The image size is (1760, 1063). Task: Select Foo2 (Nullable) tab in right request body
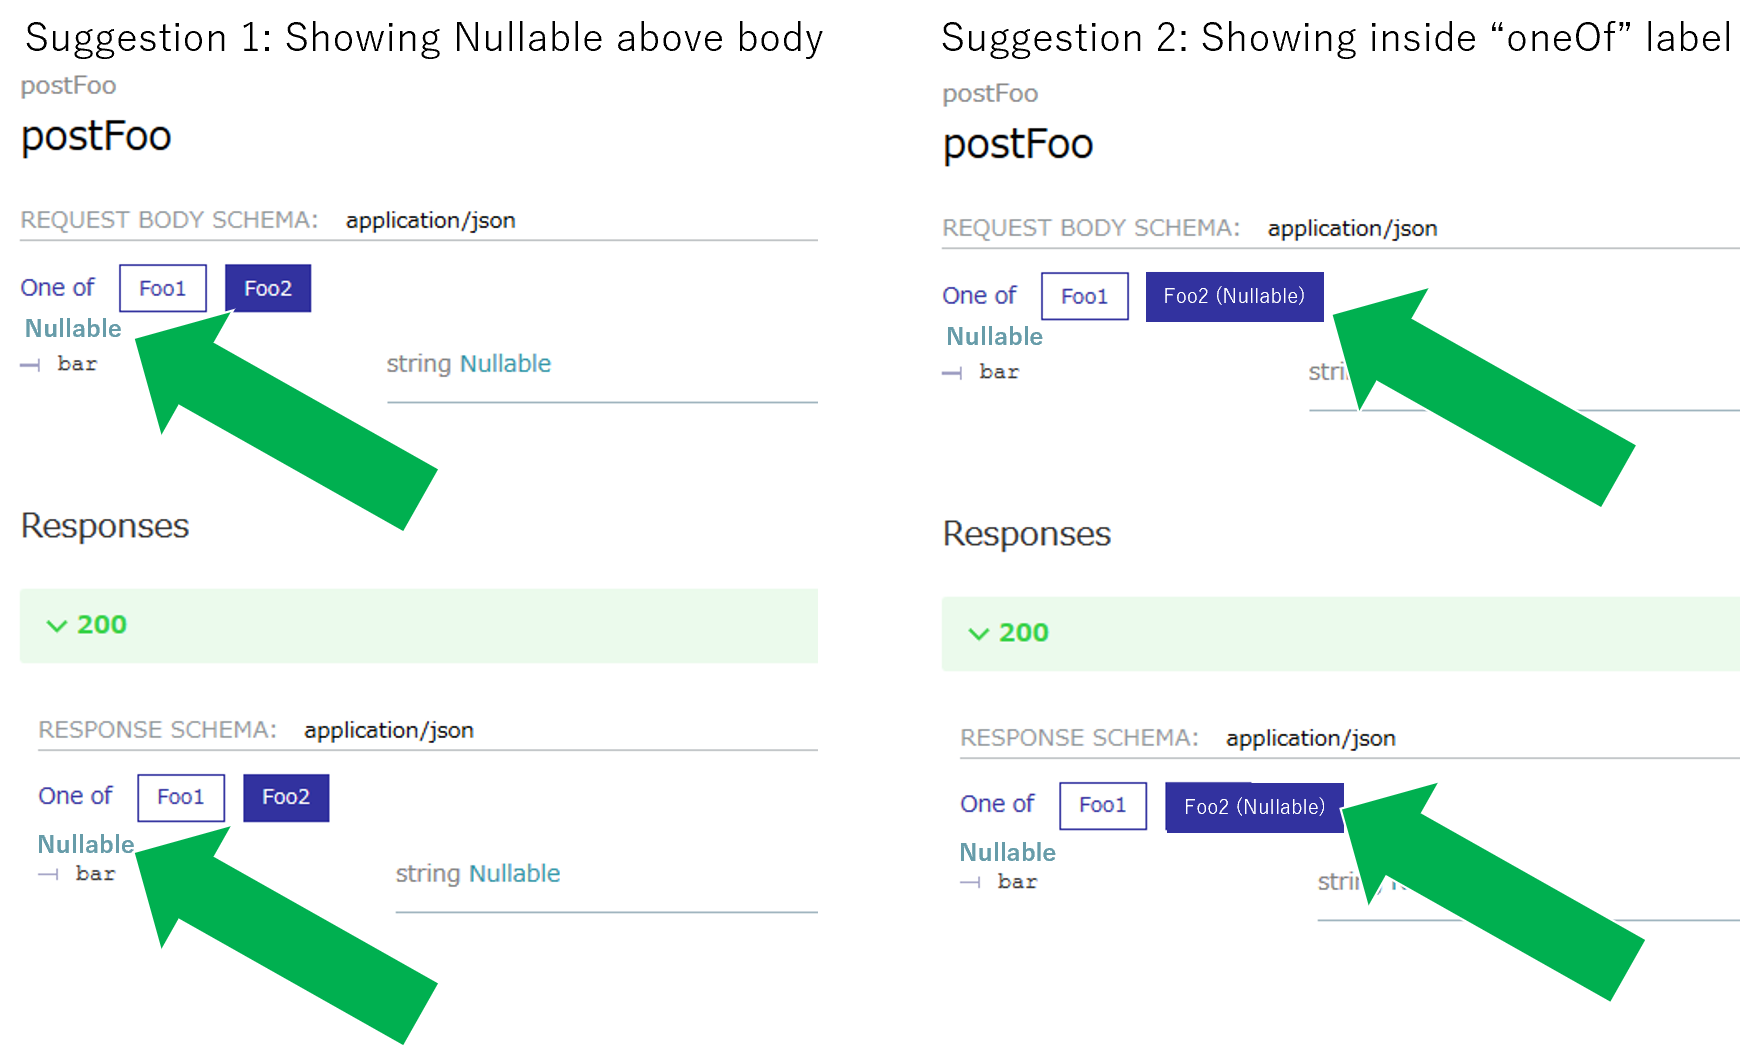[x=1233, y=296]
